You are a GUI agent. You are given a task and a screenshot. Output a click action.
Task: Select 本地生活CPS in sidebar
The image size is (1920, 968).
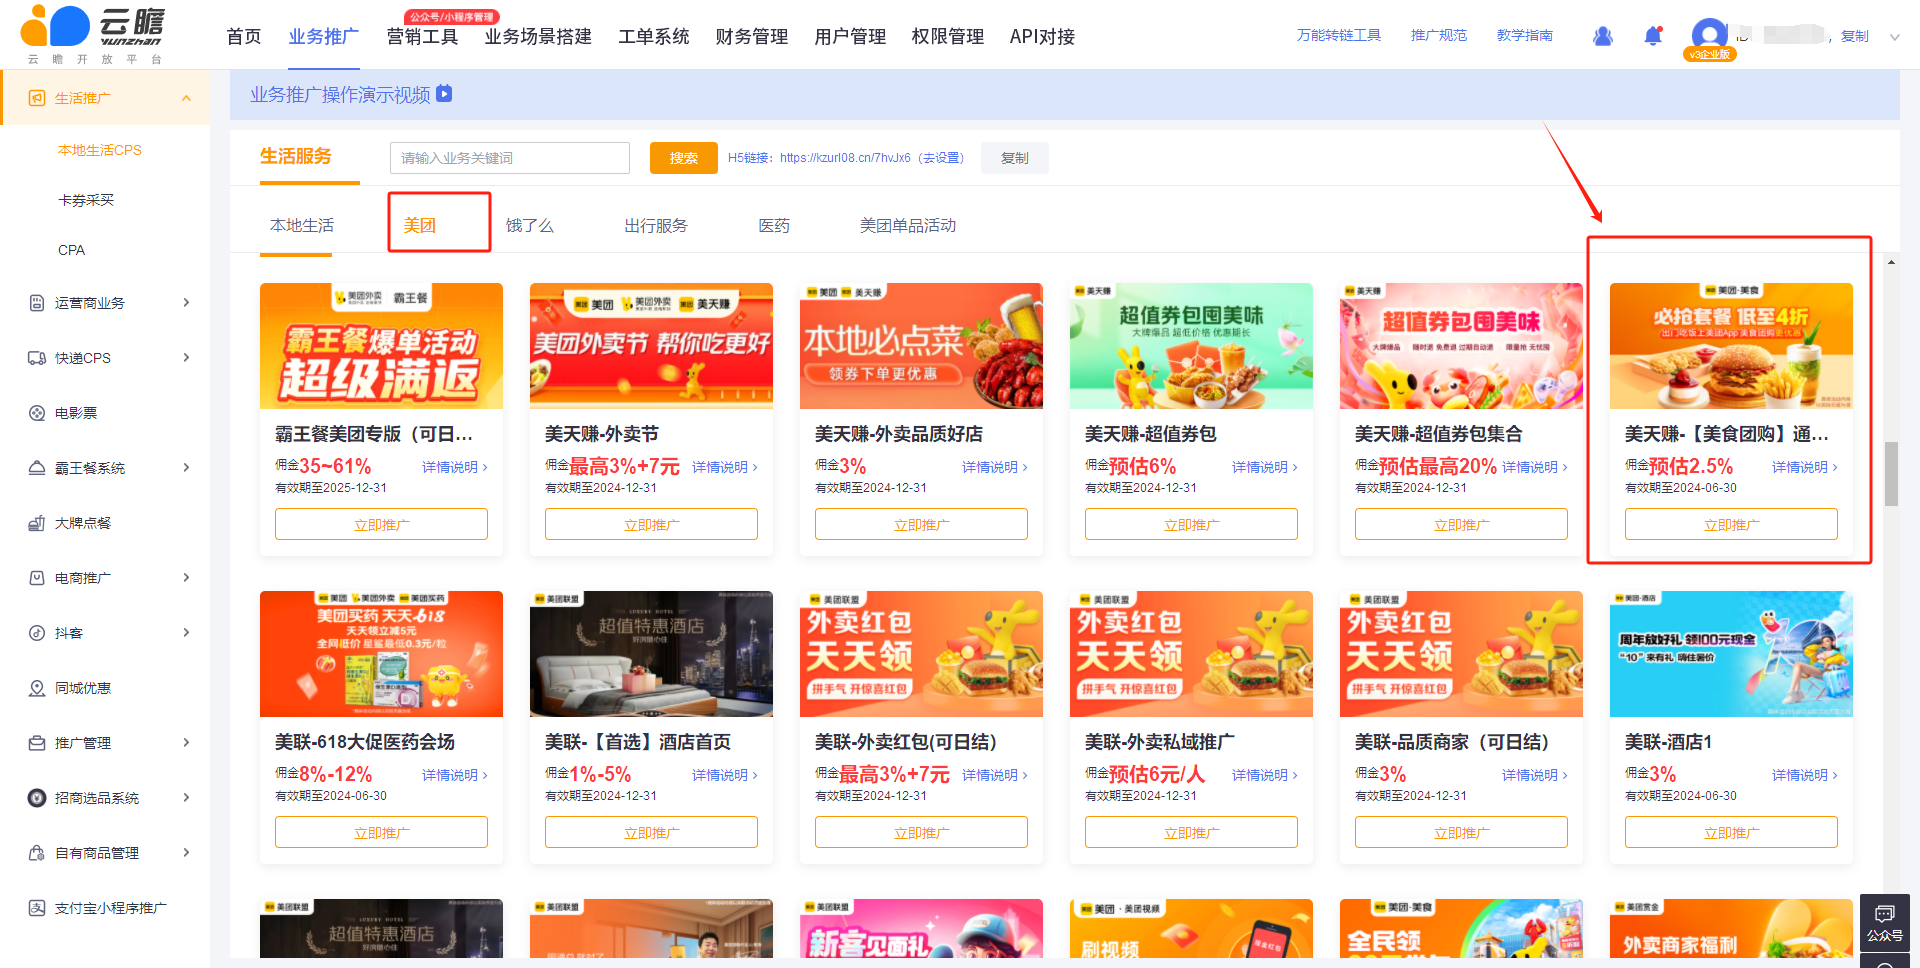point(100,150)
